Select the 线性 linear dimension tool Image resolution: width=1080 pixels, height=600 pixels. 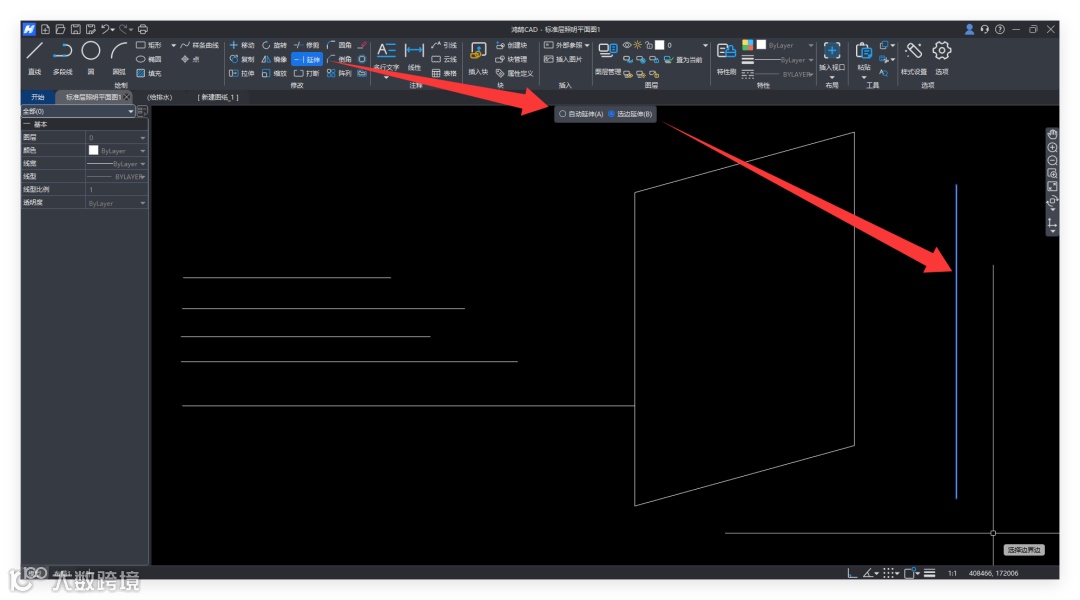[x=414, y=58]
